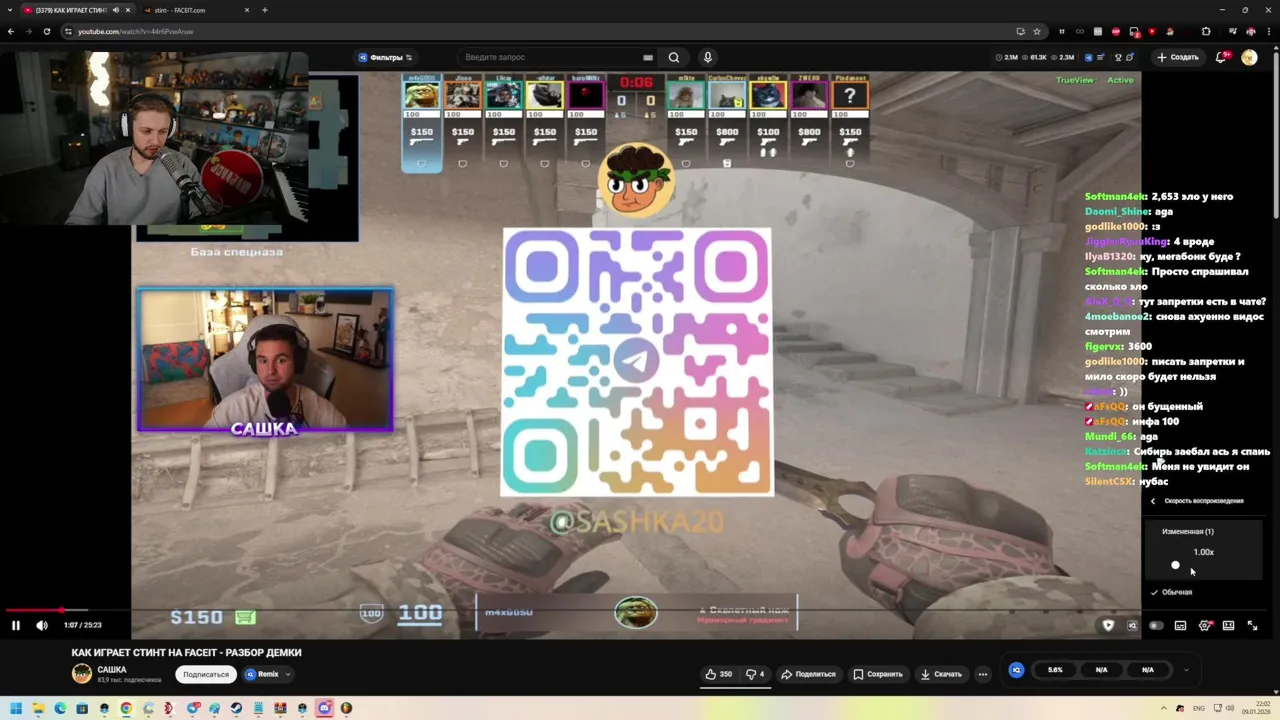This screenshot has height=720, width=1280.
Task: Mute the video volume speaker icon
Action: click(x=42, y=625)
